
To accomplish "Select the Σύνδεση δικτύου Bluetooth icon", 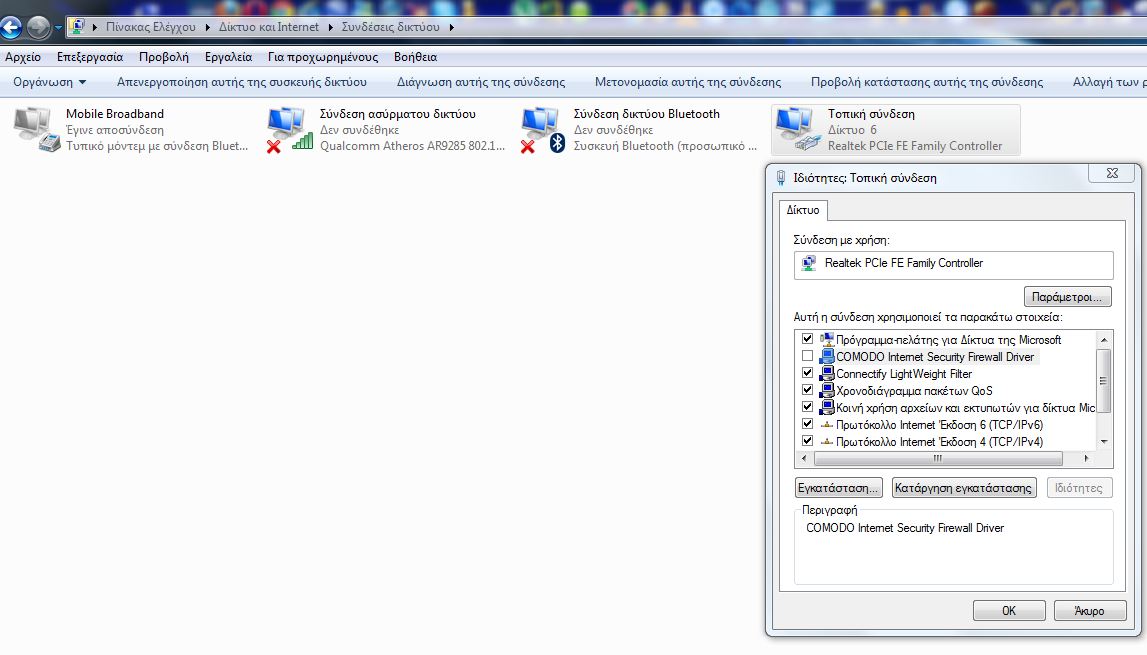I will 544,130.
